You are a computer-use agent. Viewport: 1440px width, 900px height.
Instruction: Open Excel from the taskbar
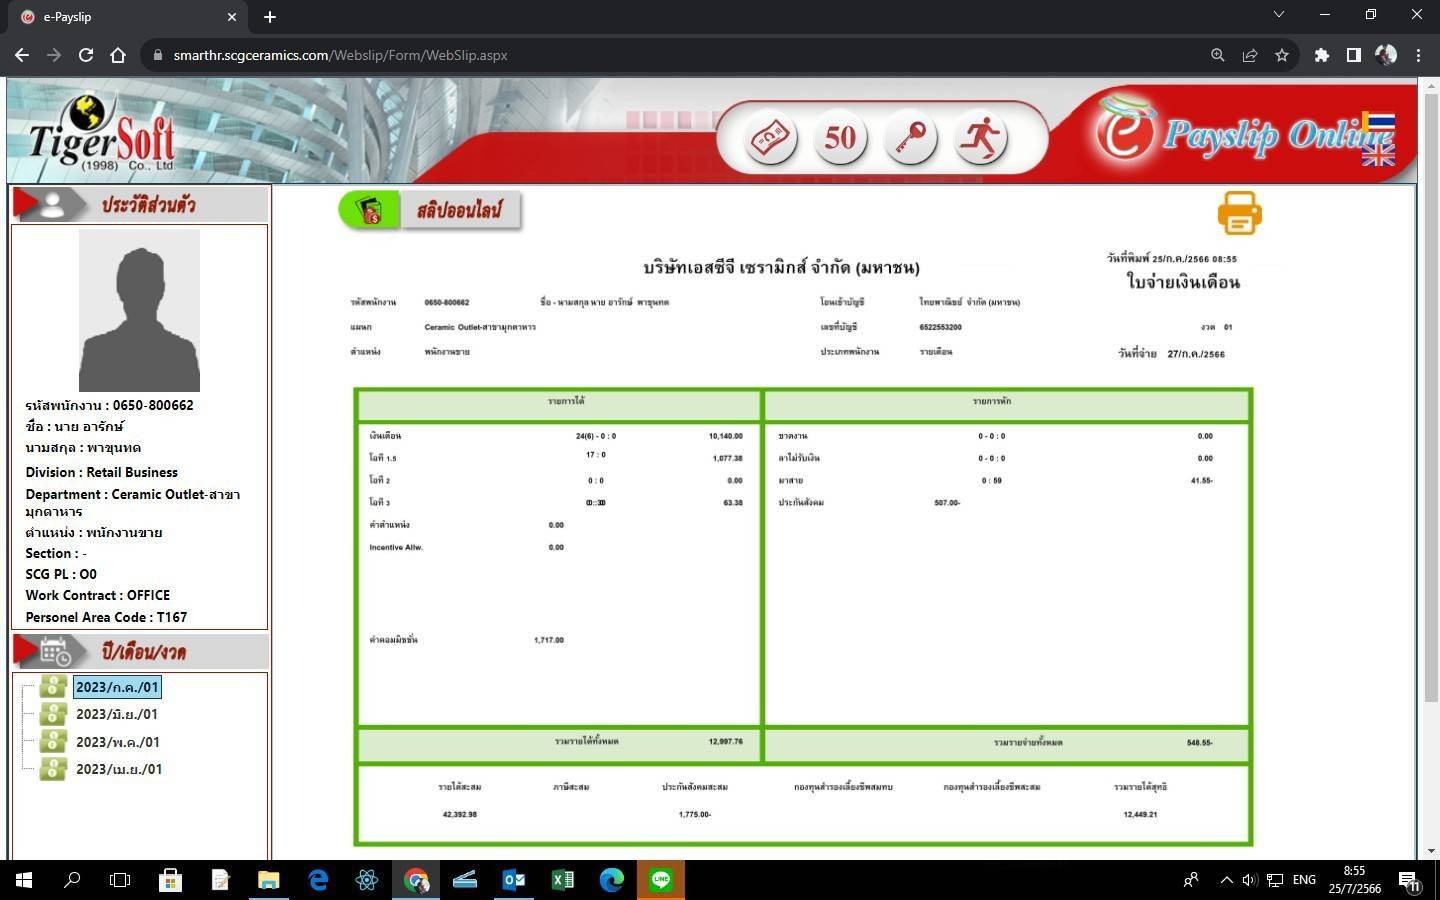(x=563, y=880)
